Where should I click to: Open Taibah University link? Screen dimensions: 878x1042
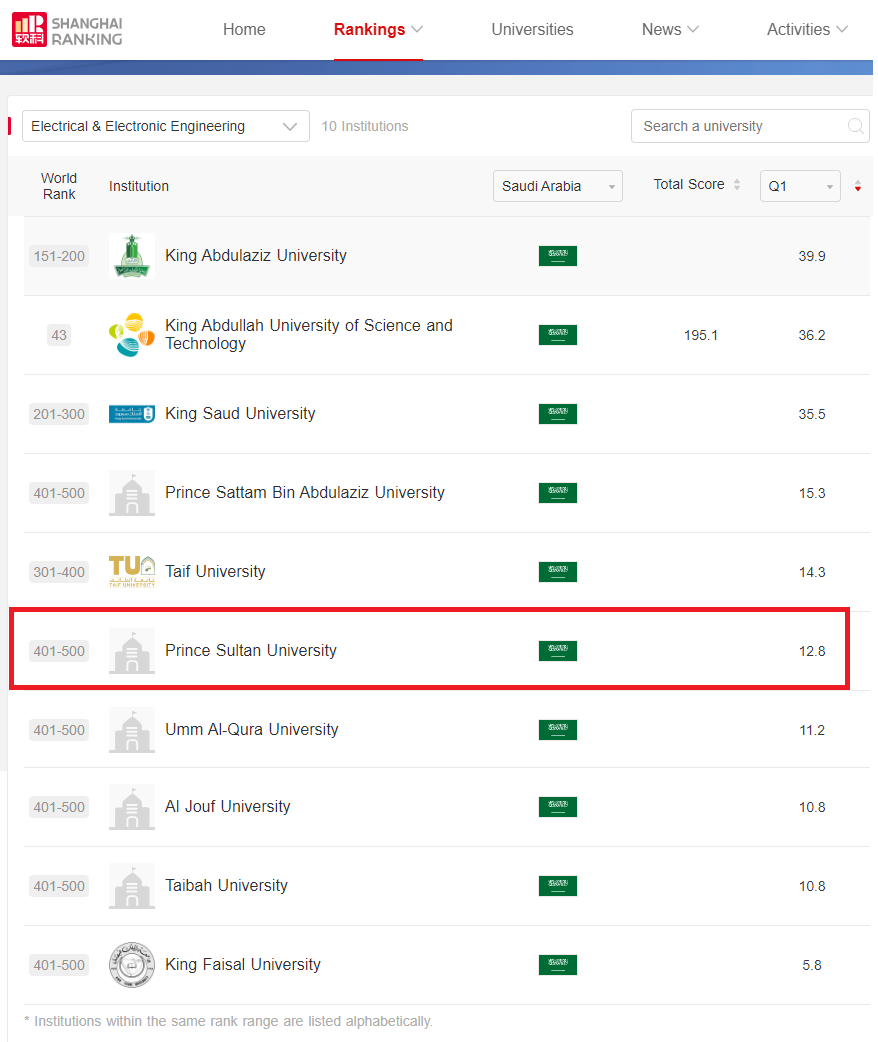pyautogui.click(x=226, y=886)
